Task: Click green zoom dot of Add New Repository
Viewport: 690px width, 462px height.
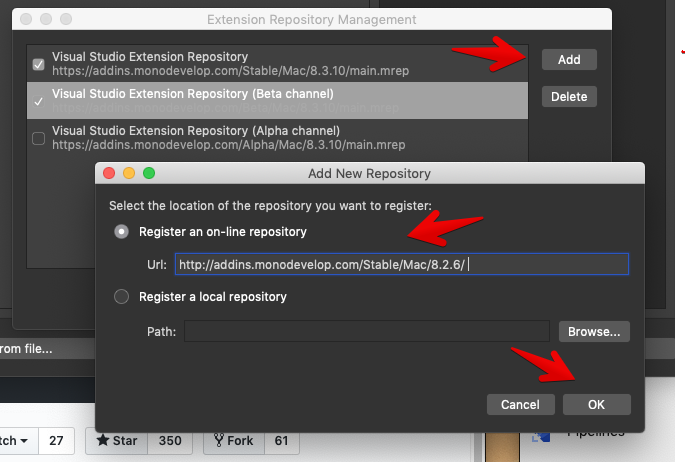Action: (x=149, y=173)
